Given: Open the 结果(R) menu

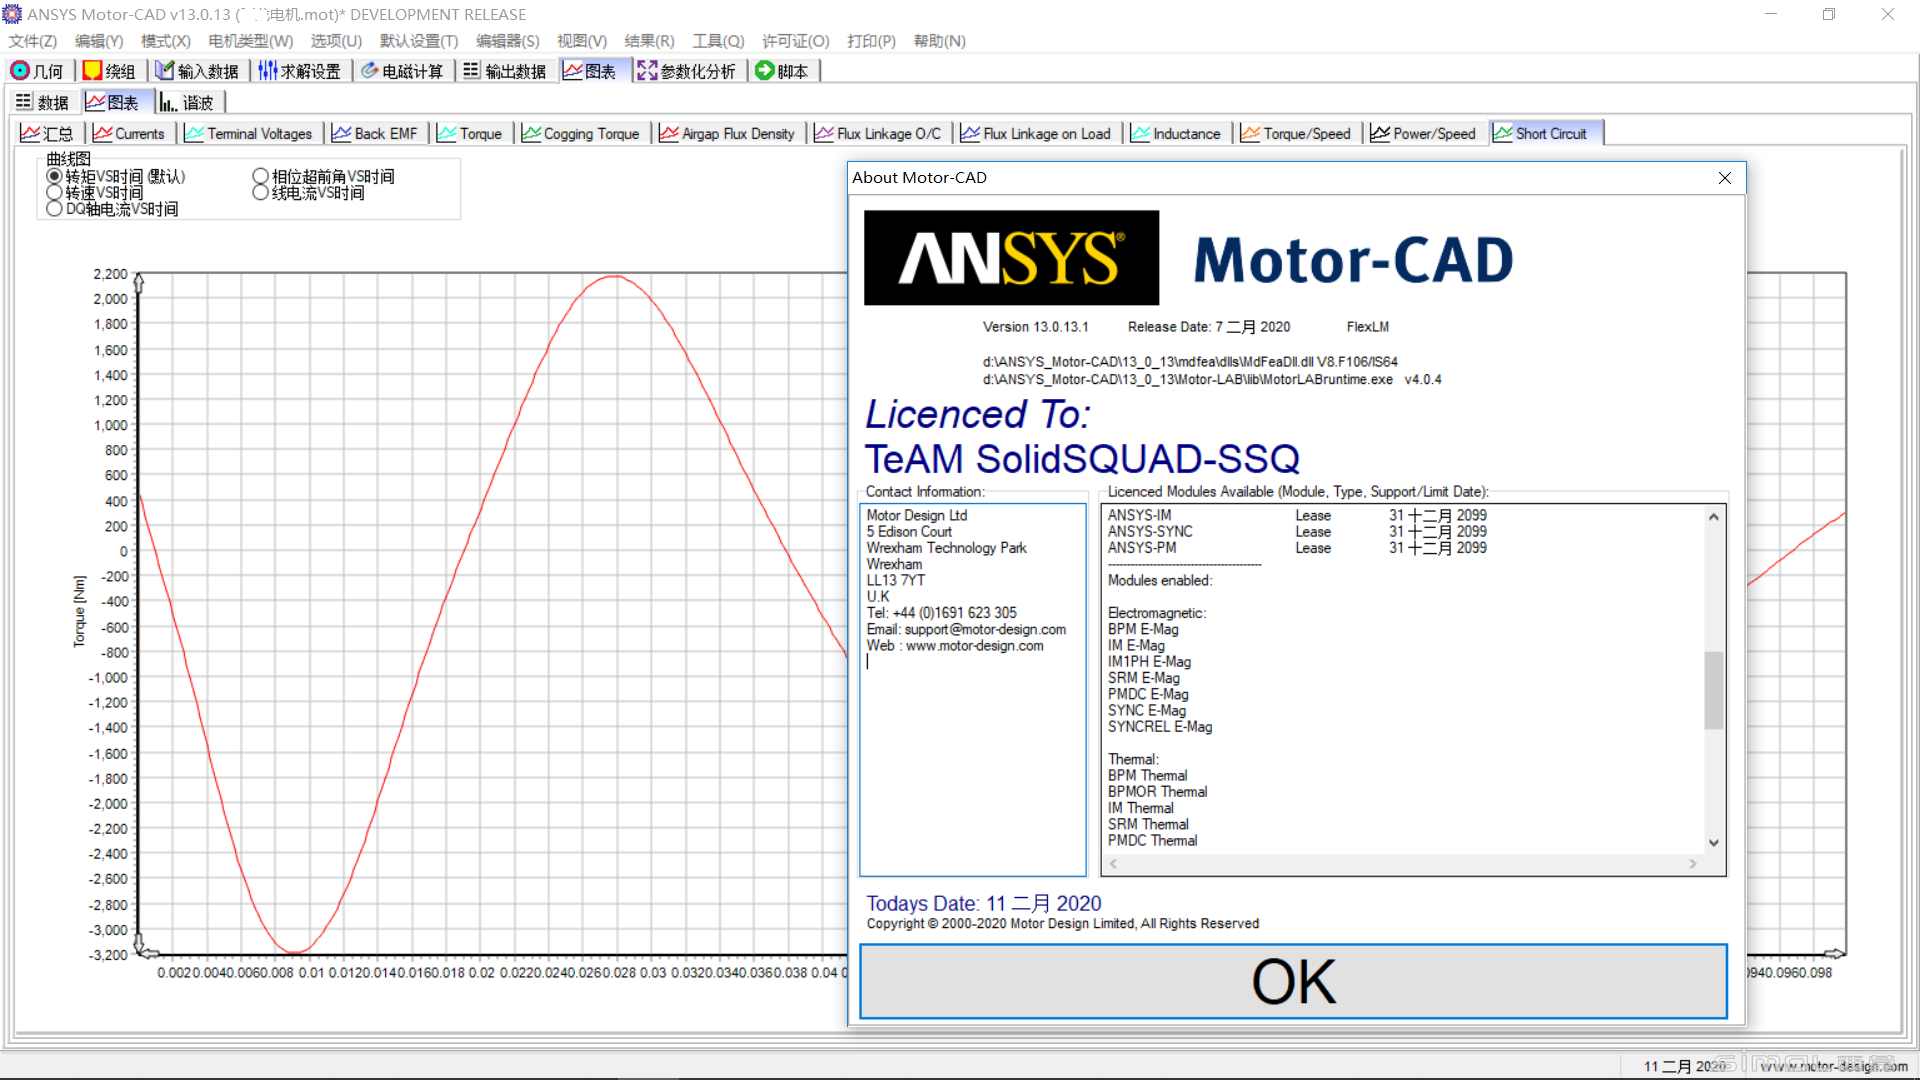Looking at the screenshot, I should pos(649,41).
